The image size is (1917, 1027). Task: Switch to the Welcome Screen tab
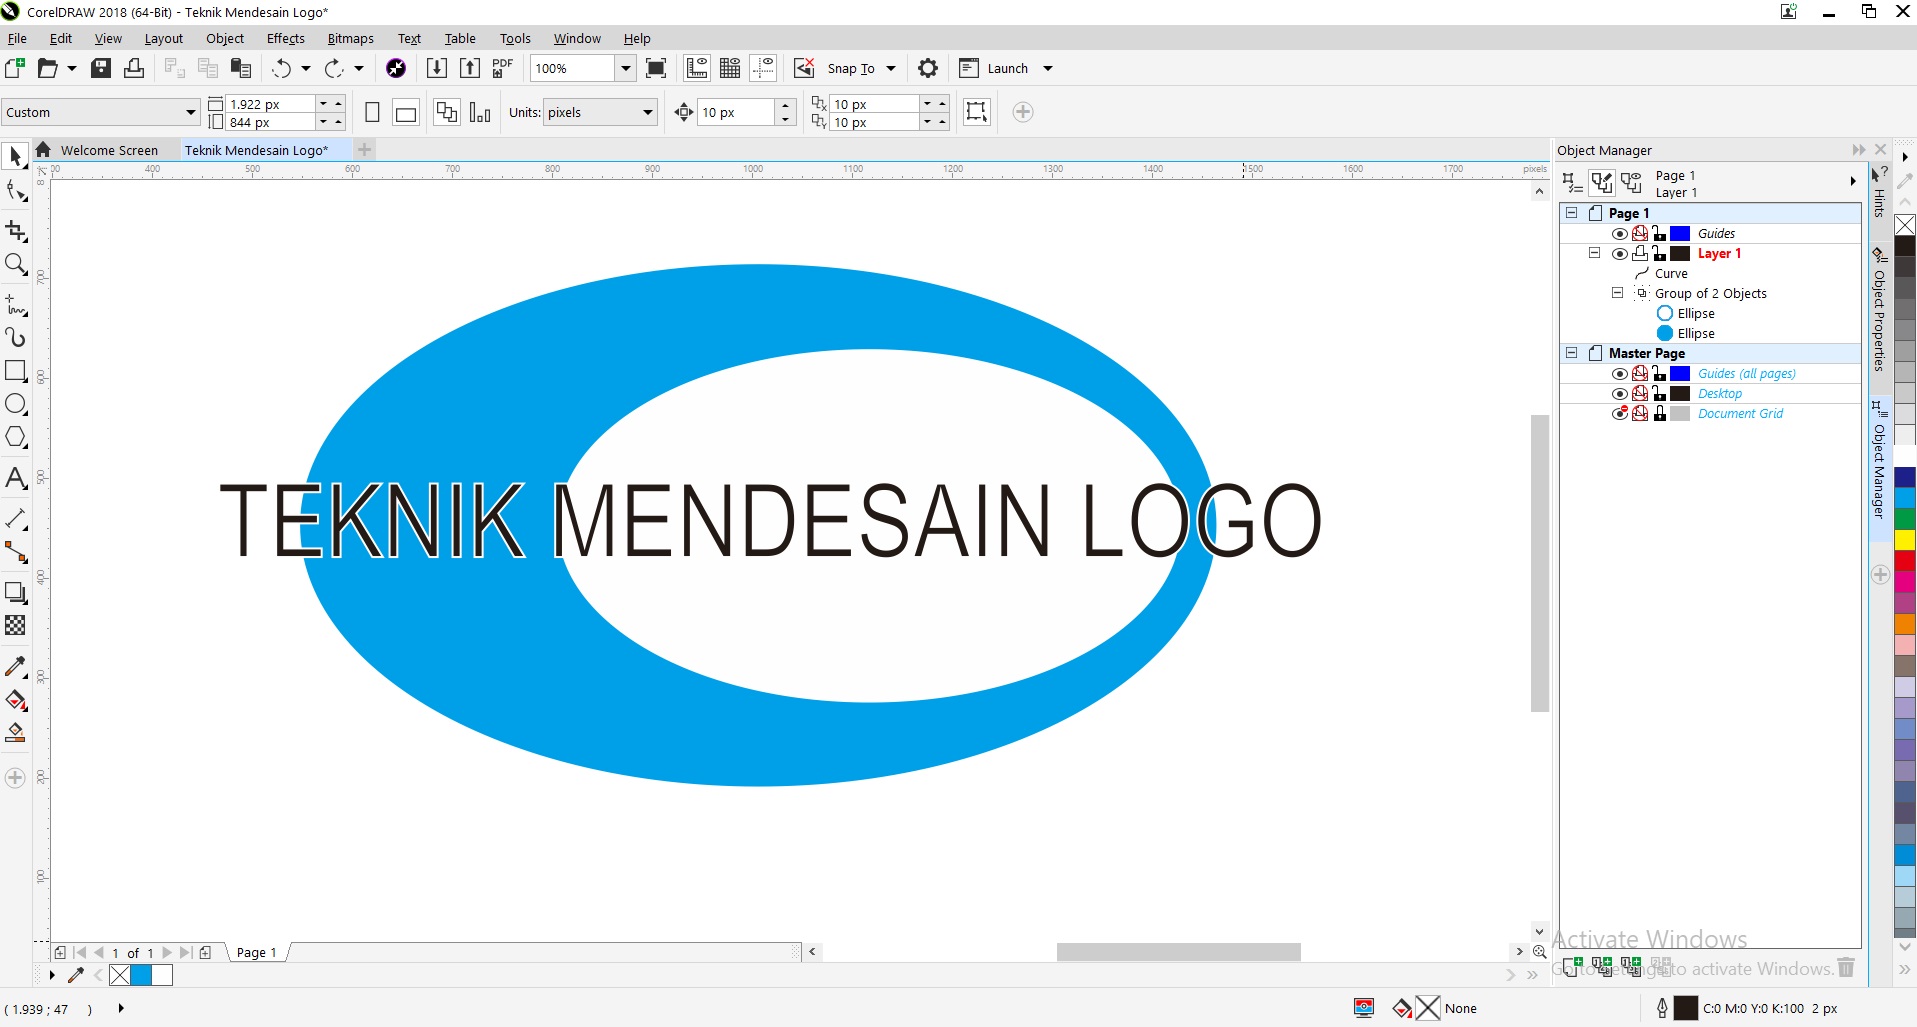108,149
